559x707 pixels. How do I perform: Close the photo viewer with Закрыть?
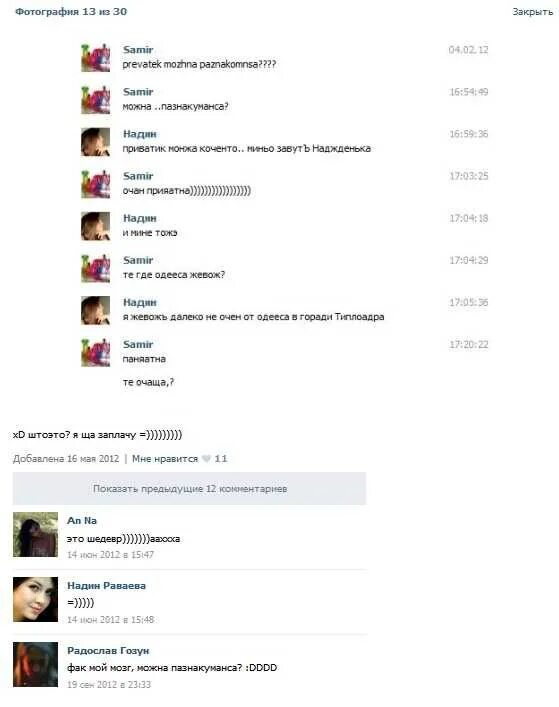tap(532, 12)
